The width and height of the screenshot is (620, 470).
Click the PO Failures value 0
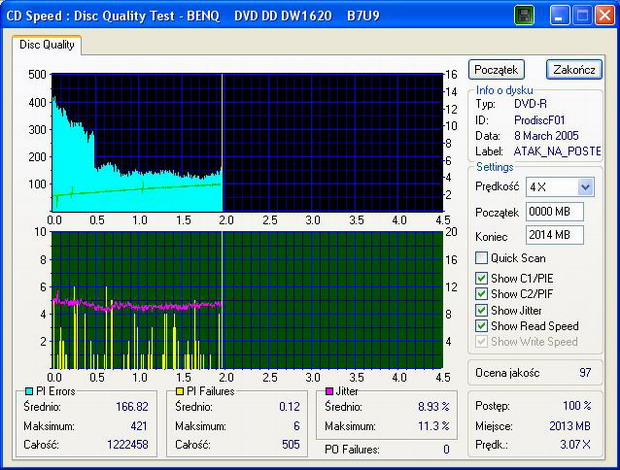(446, 449)
